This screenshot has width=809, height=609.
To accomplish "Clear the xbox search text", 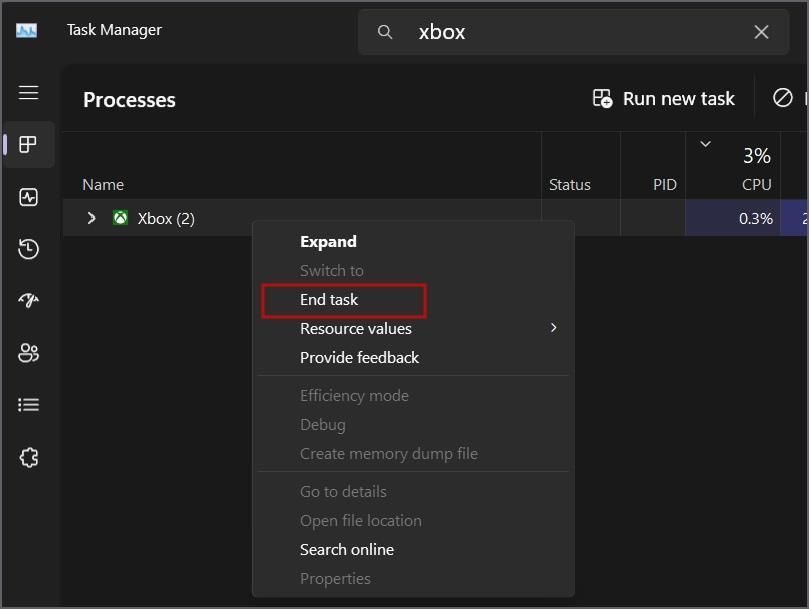I will [761, 32].
